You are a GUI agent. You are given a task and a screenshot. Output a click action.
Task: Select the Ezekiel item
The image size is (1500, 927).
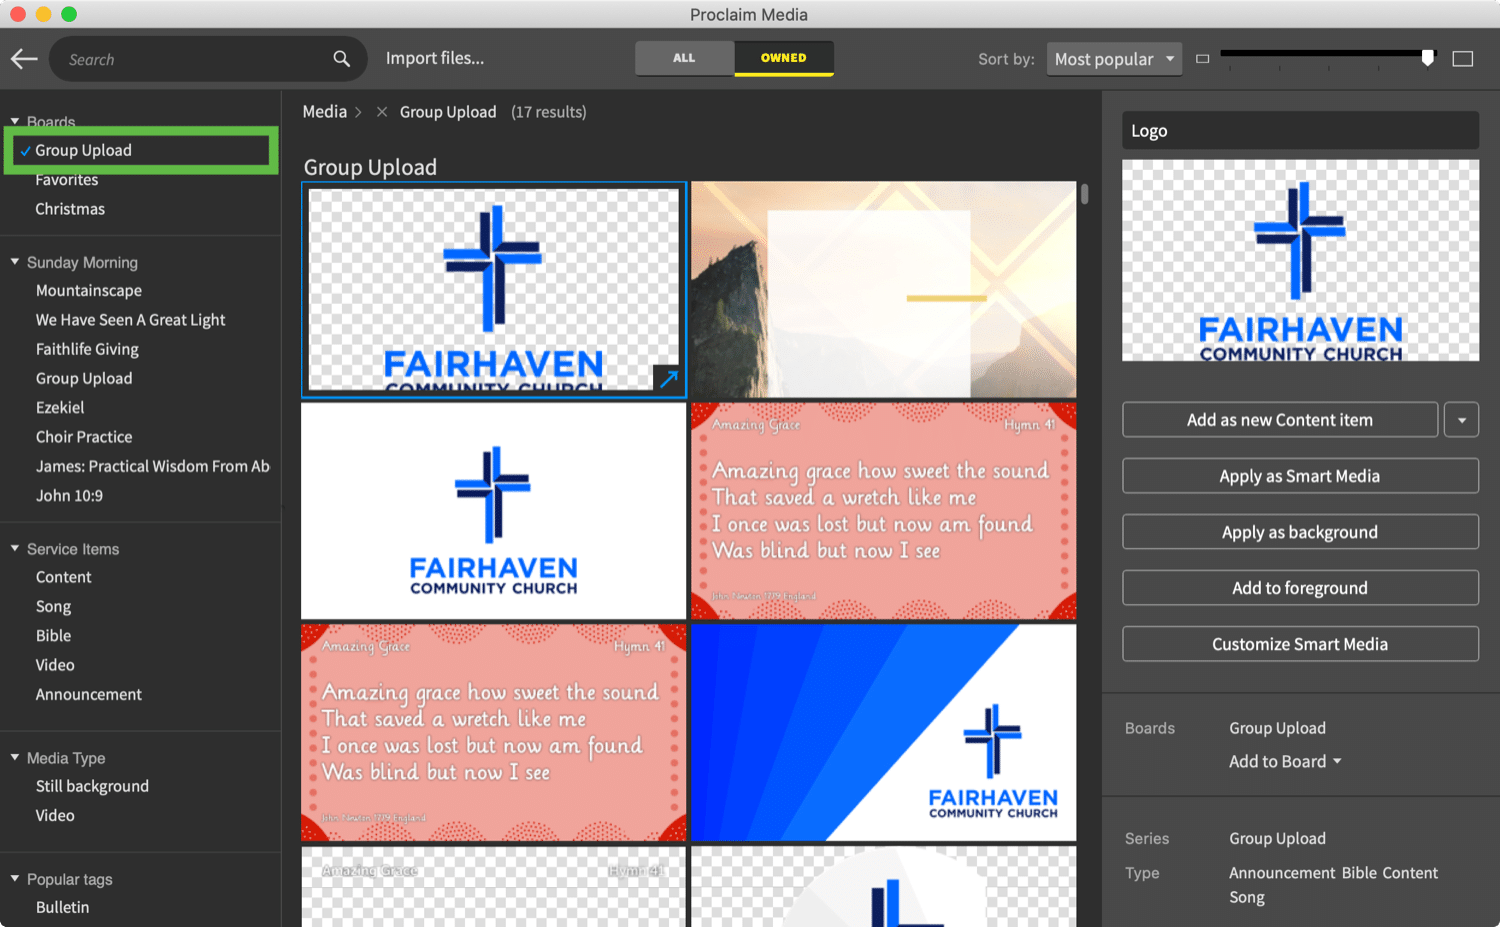point(60,408)
